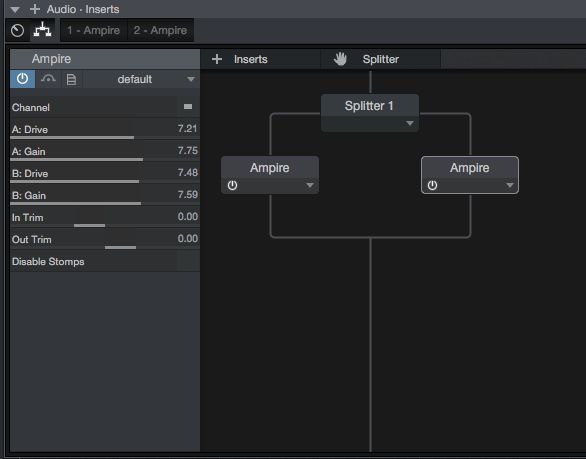
Task: Select the hand tool beside Splitter
Action: [340, 59]
